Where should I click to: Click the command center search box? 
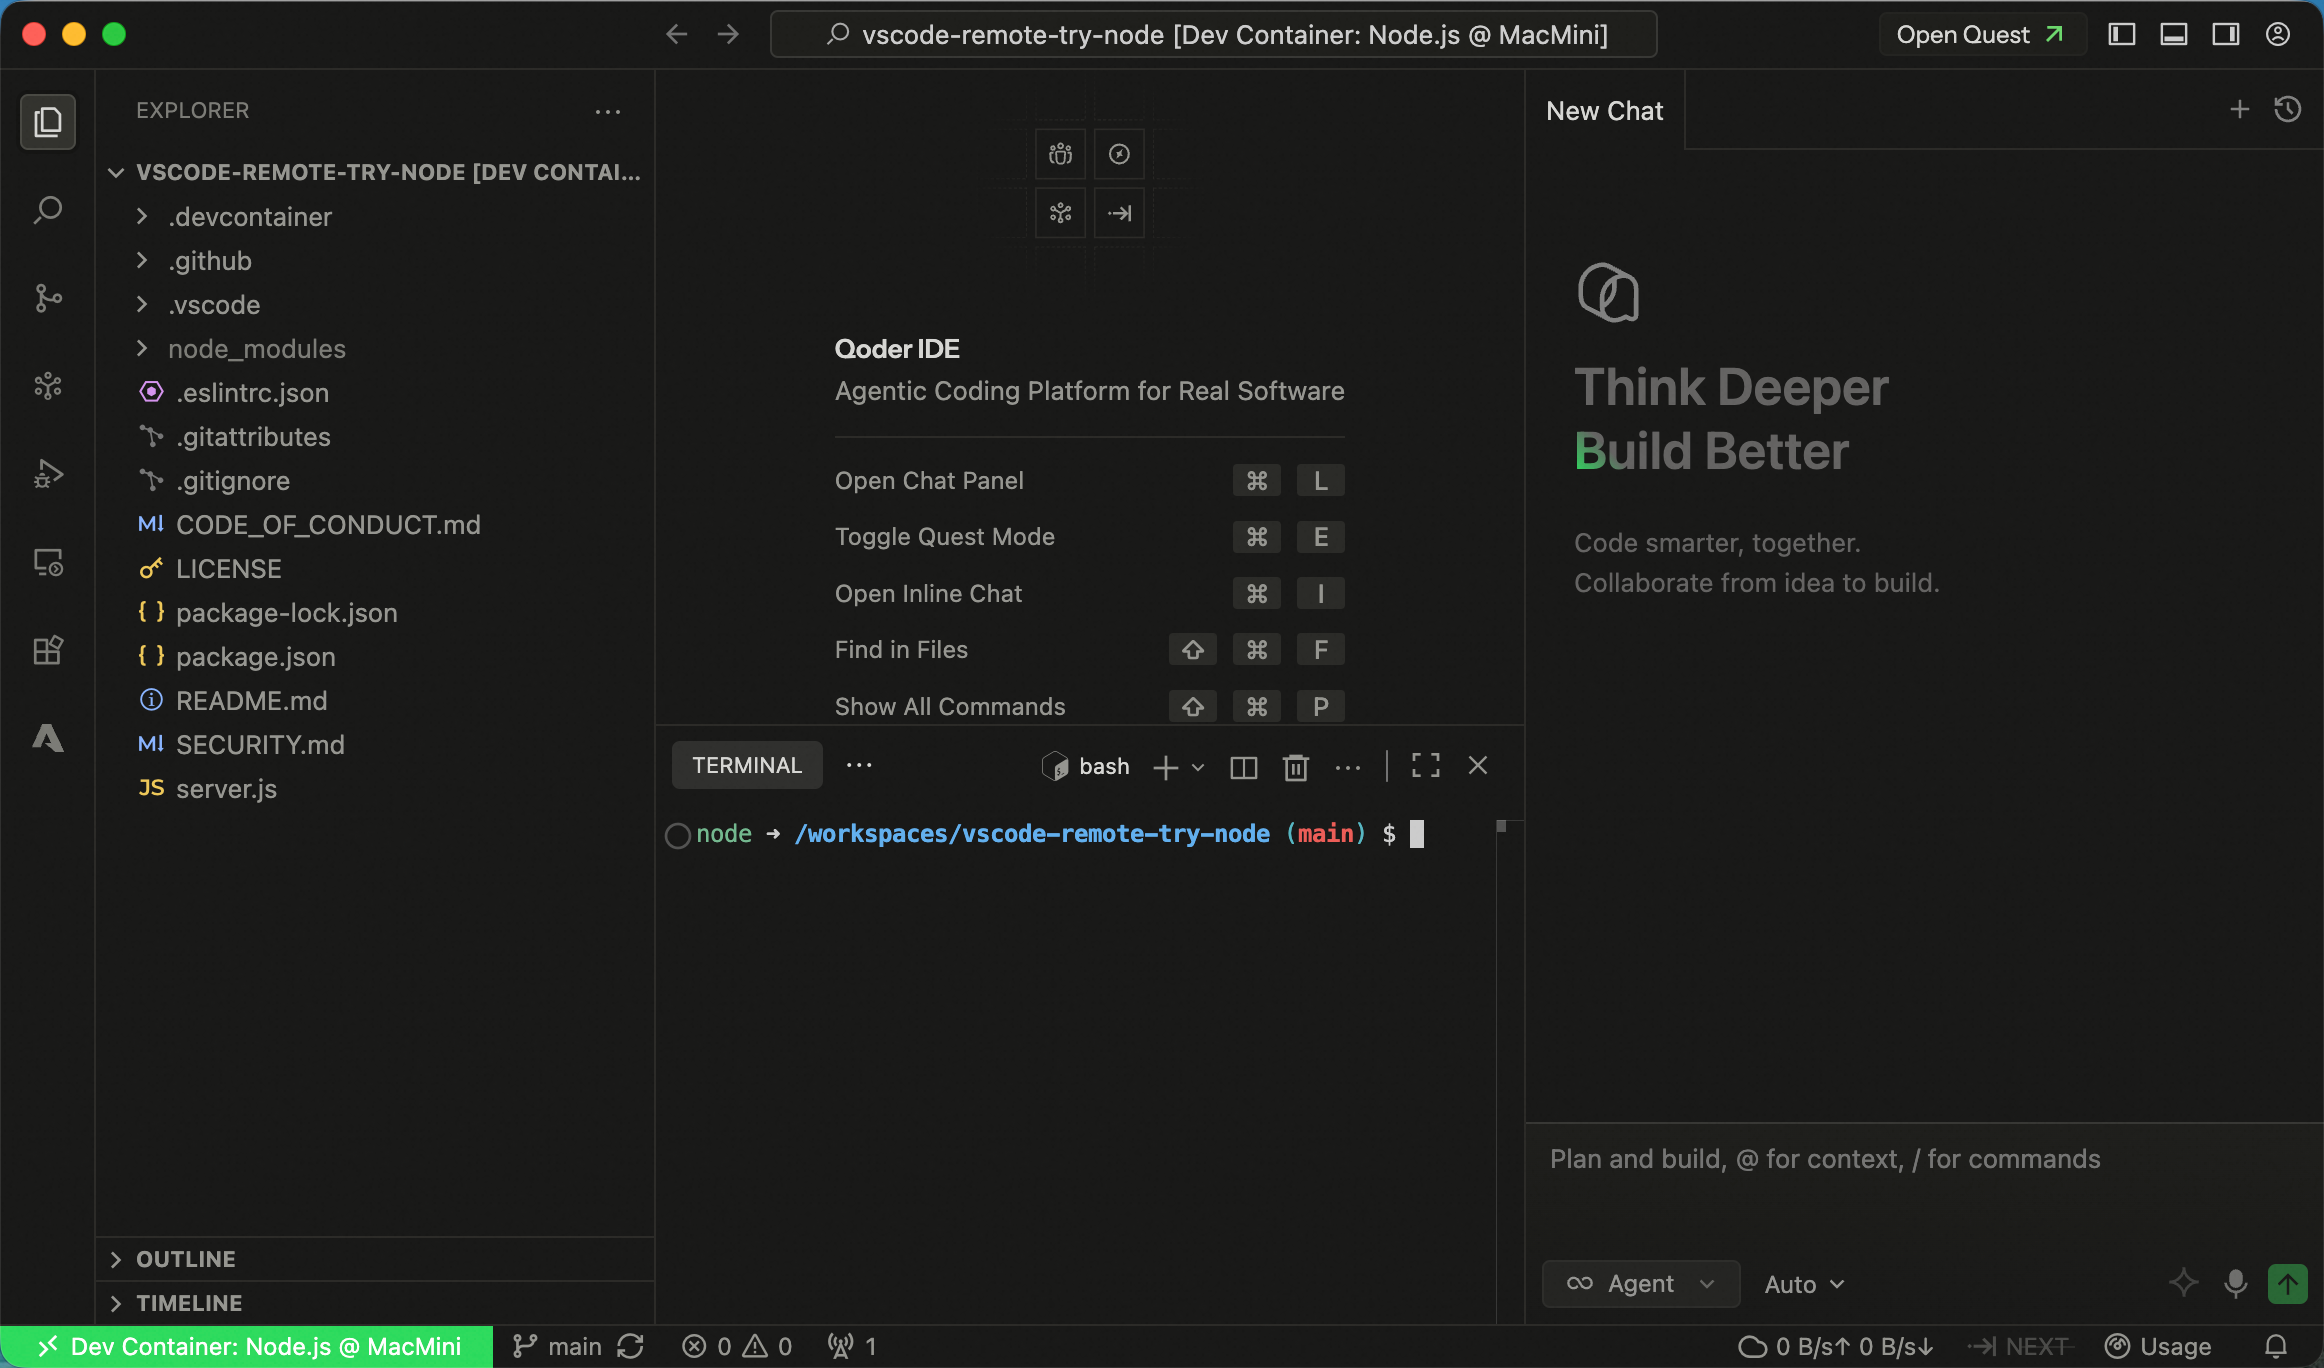(x=1213, y=35)
